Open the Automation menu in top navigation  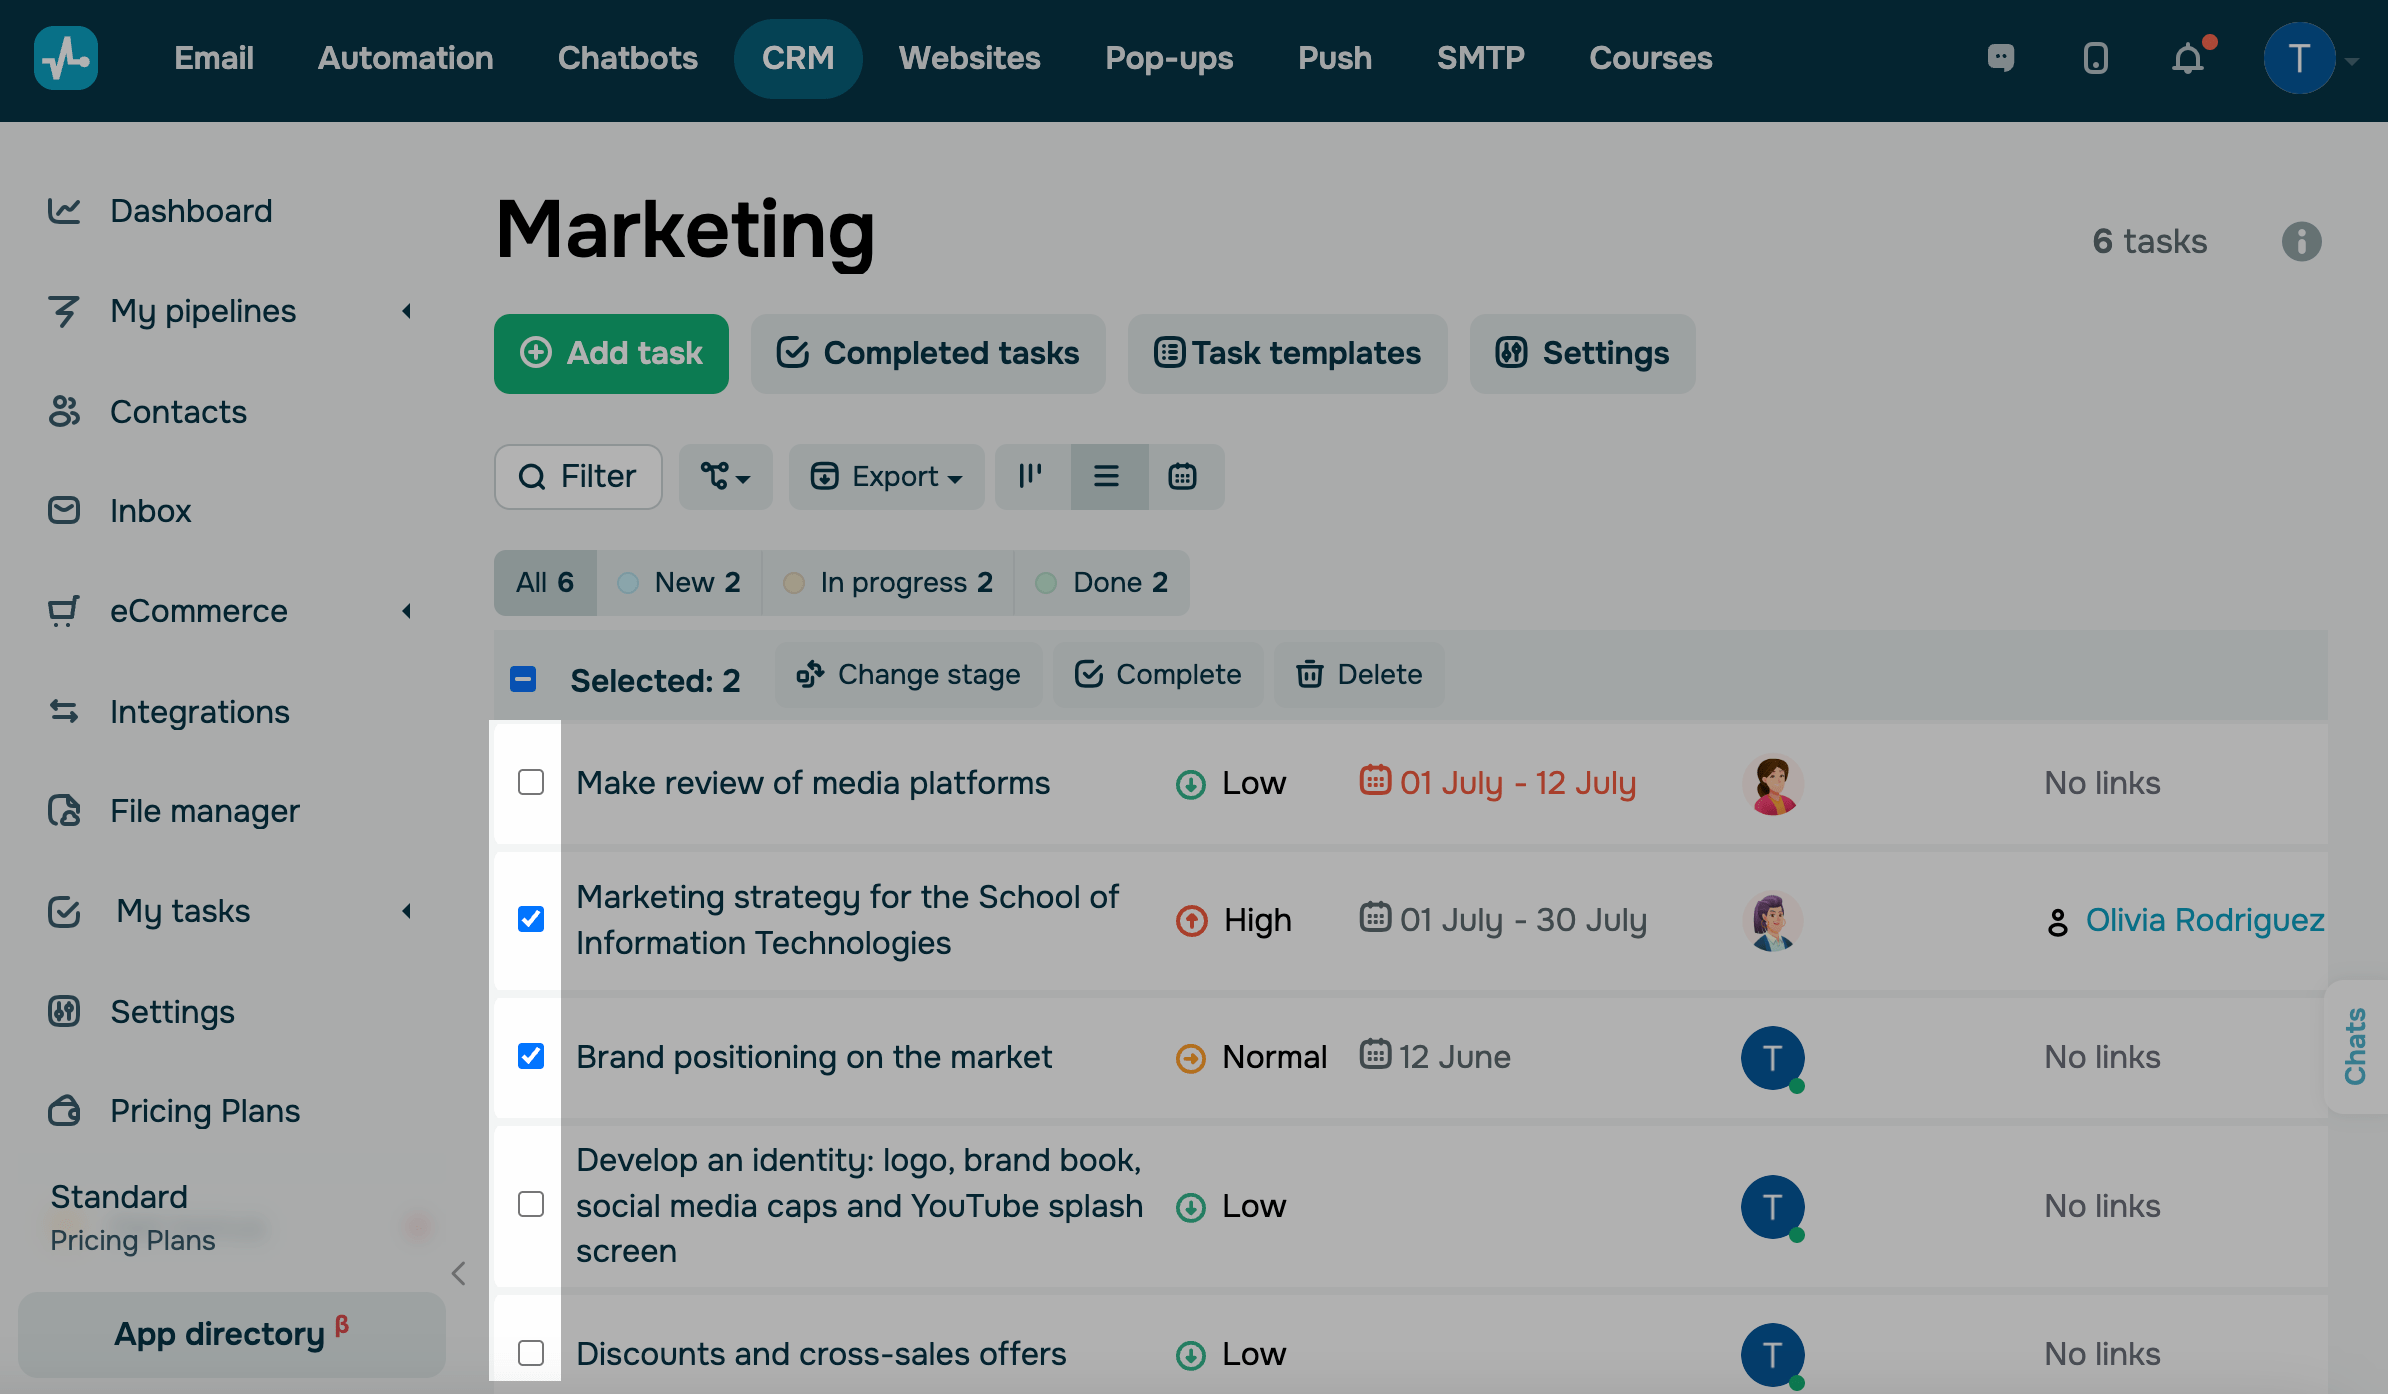[x=405, y=58]
